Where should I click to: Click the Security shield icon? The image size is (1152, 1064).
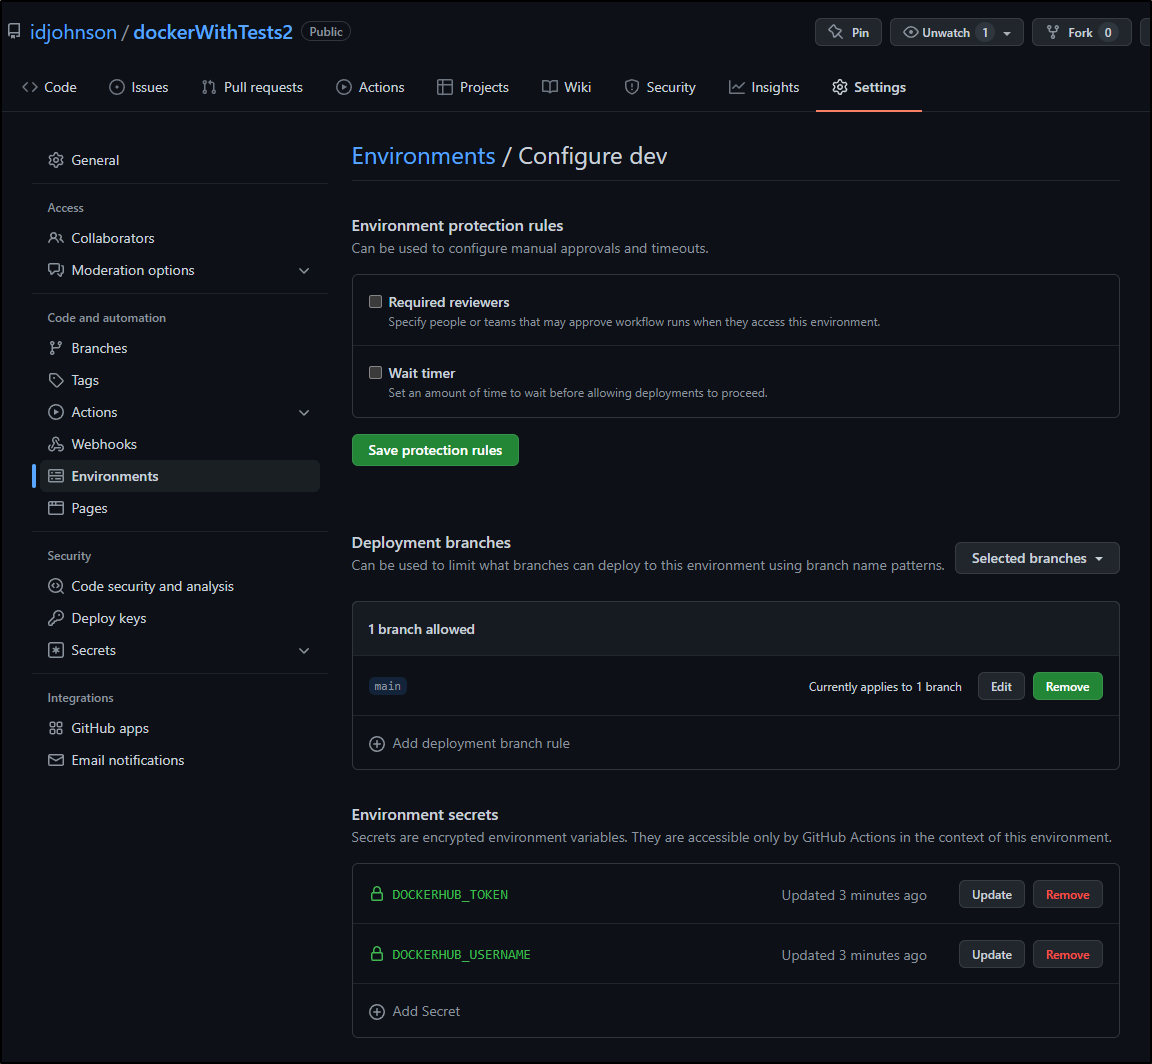coord(632,87)
